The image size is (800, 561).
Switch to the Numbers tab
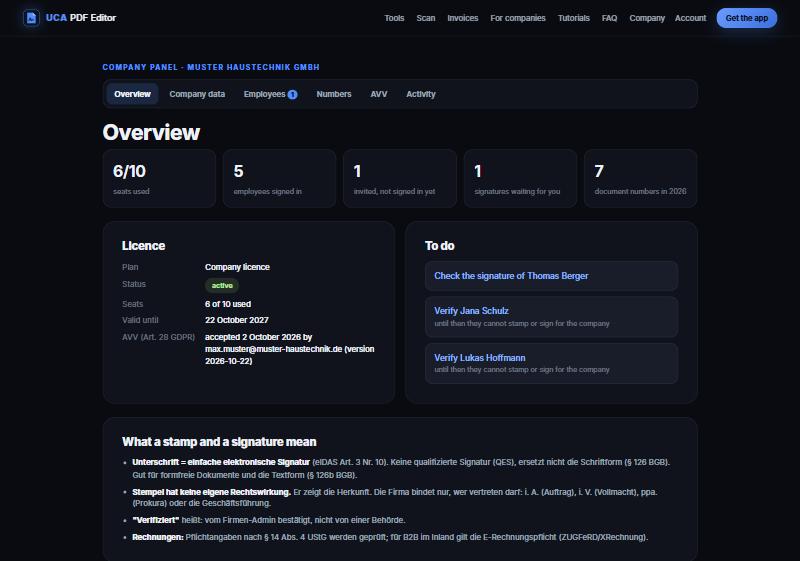(334, 94)
